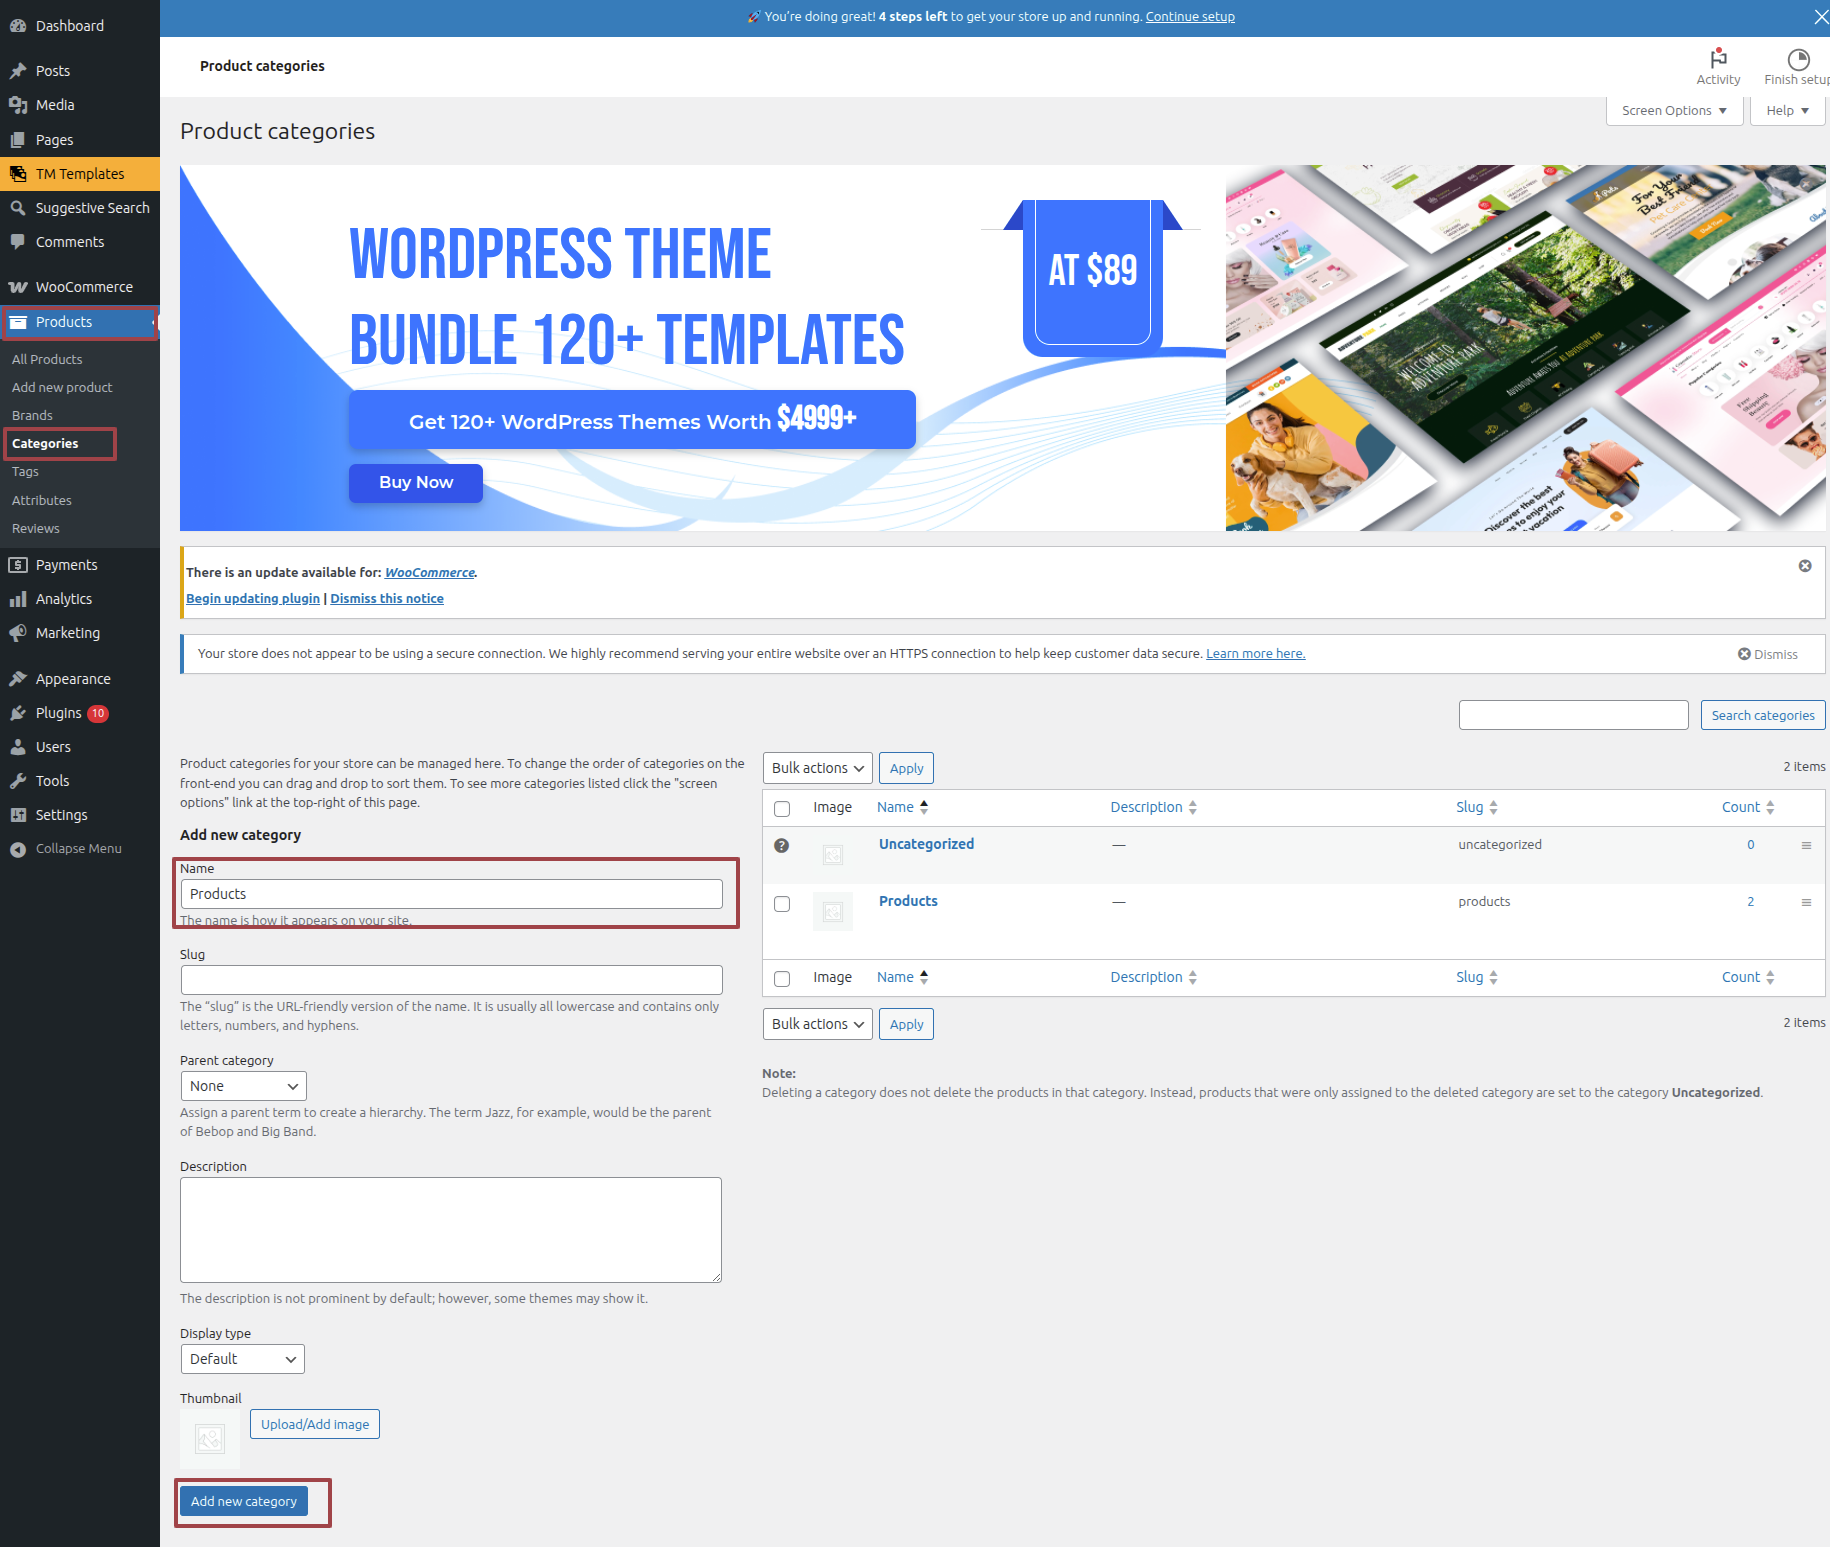Toggle the select-all checkbox in table header
The image size is (1830, 1547).
click(782, 809)
